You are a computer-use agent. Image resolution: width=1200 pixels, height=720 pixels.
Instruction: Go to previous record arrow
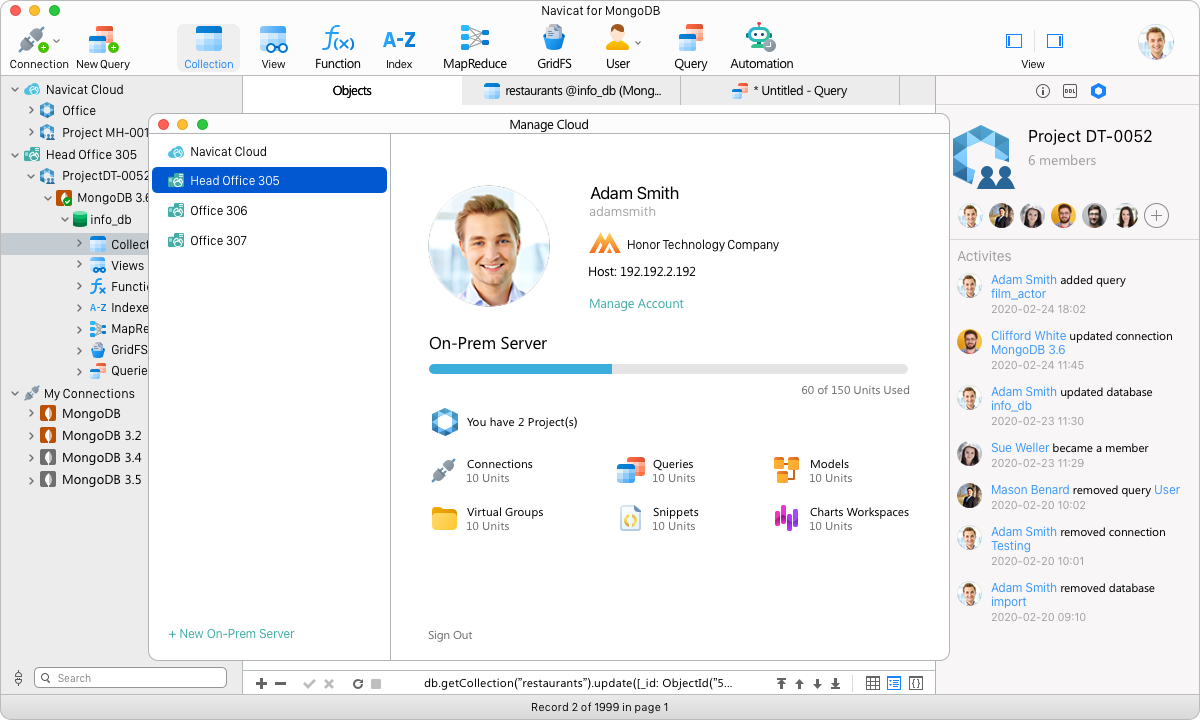point(799,684)
